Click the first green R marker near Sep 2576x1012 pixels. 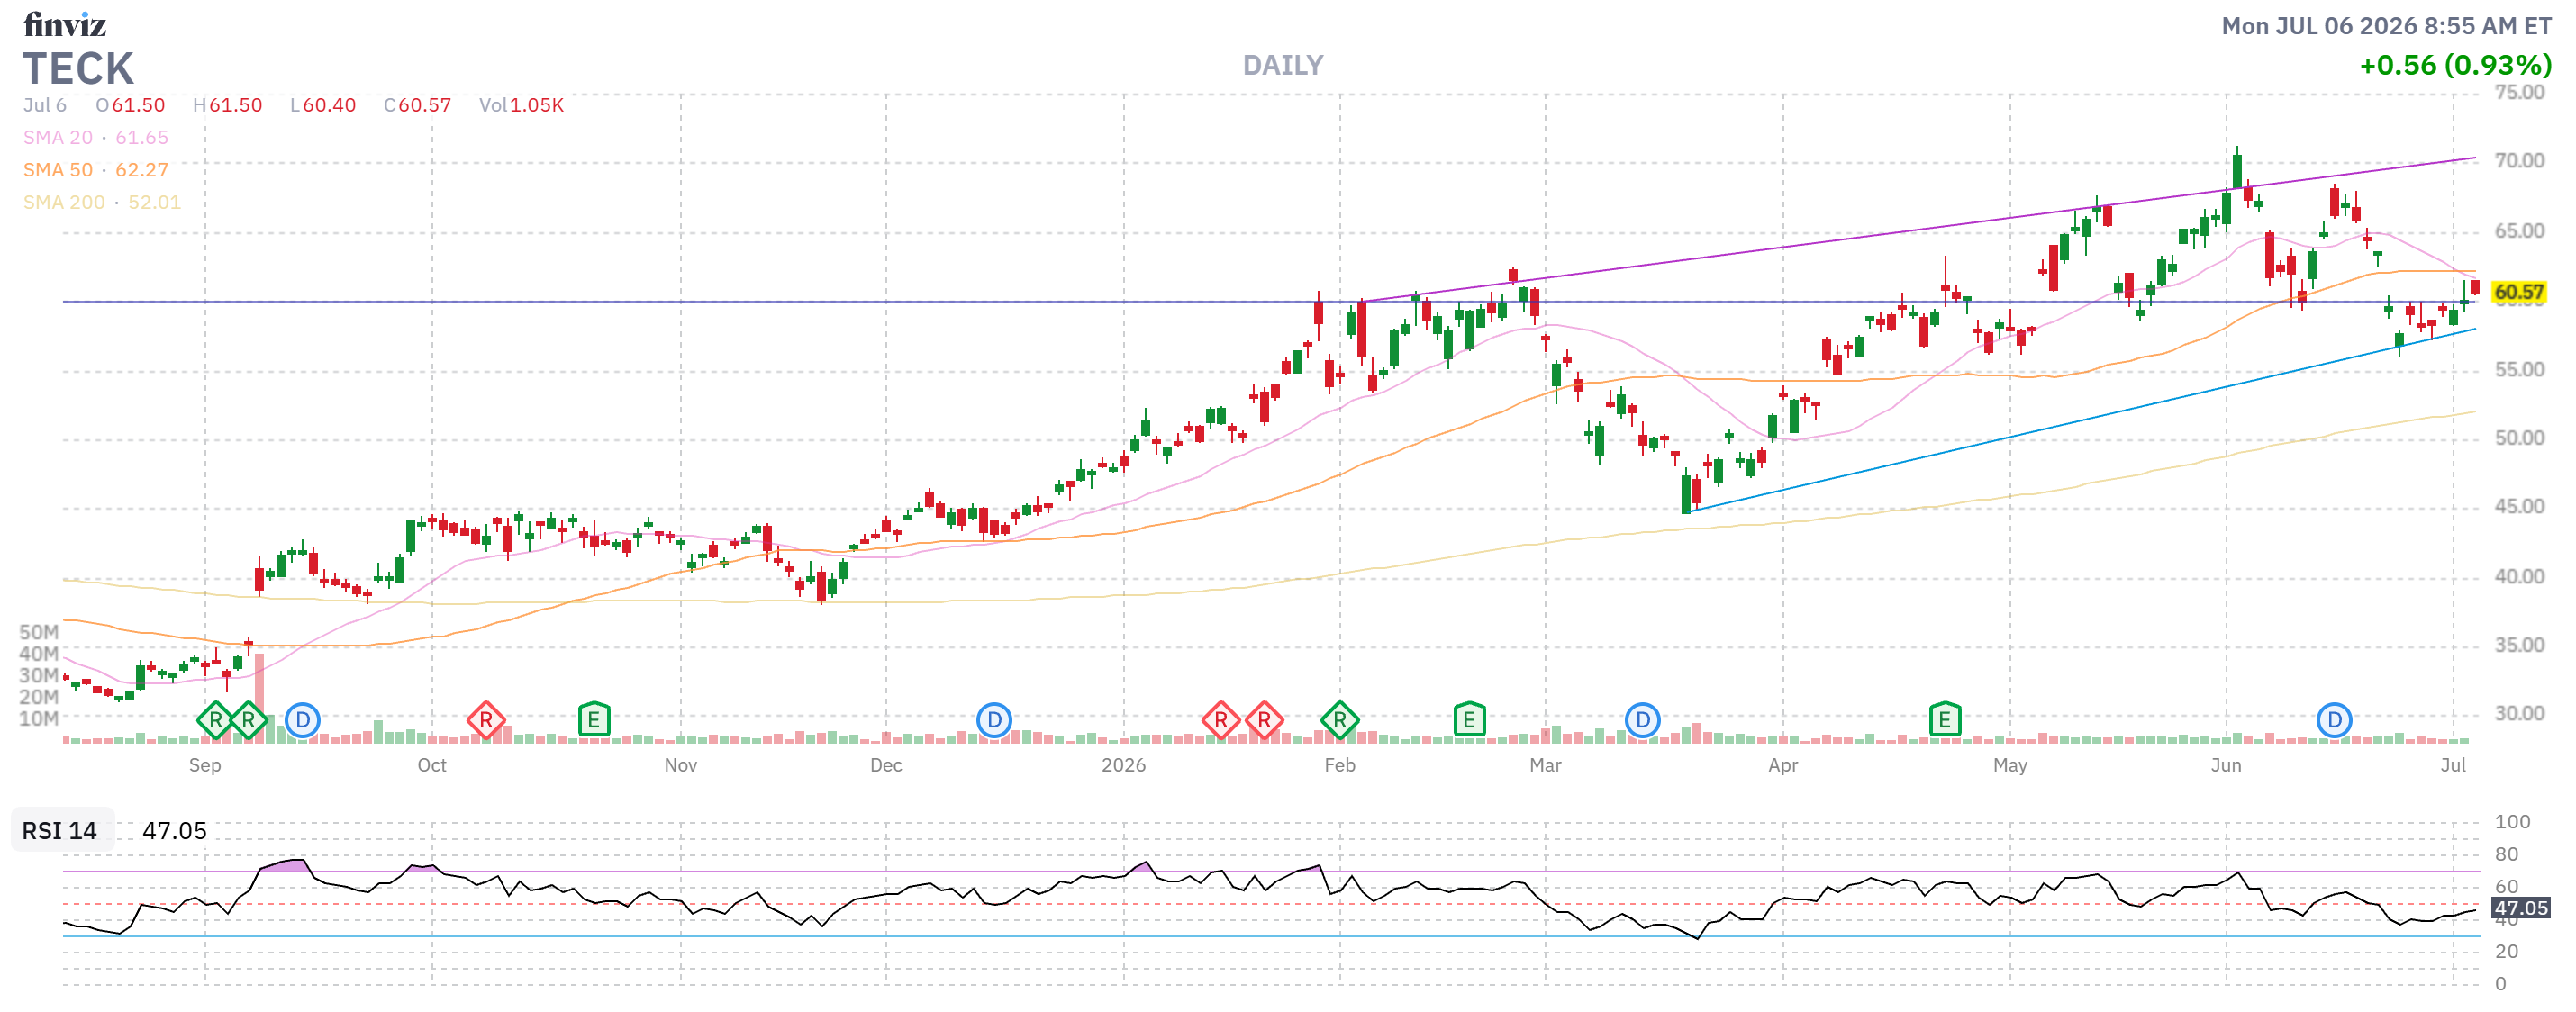pos(215,720)
